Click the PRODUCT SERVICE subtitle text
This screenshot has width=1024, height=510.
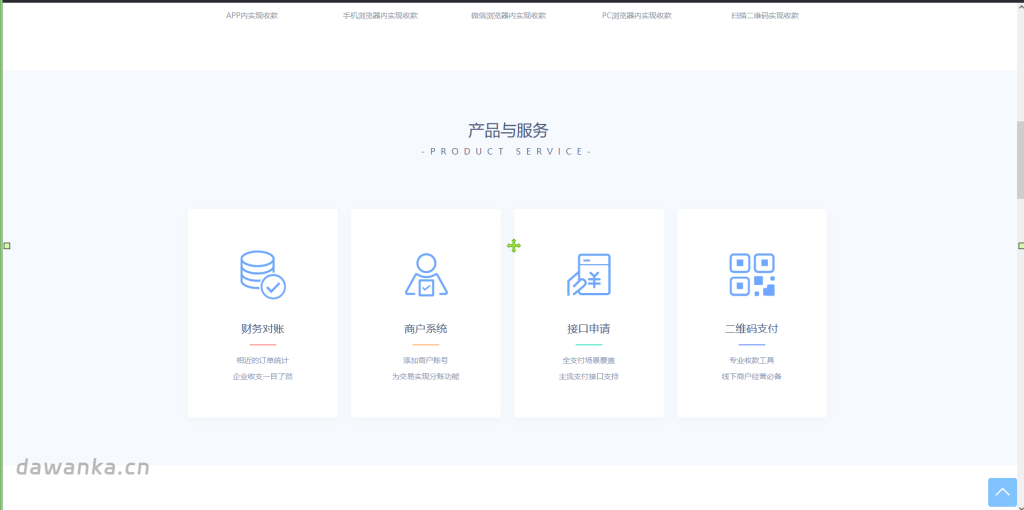pyautogui.click(x=507, y=151)
